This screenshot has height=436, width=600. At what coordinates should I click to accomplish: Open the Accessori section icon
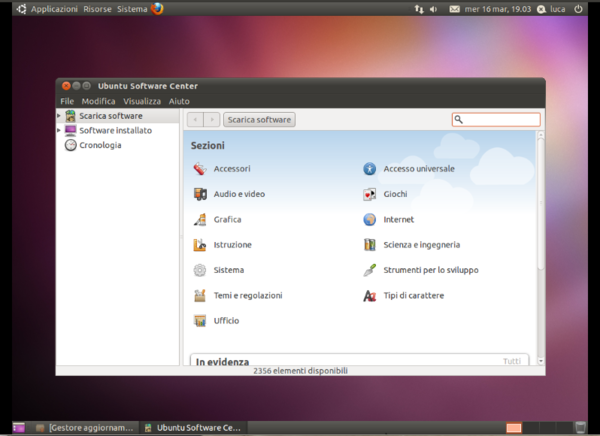200,169
